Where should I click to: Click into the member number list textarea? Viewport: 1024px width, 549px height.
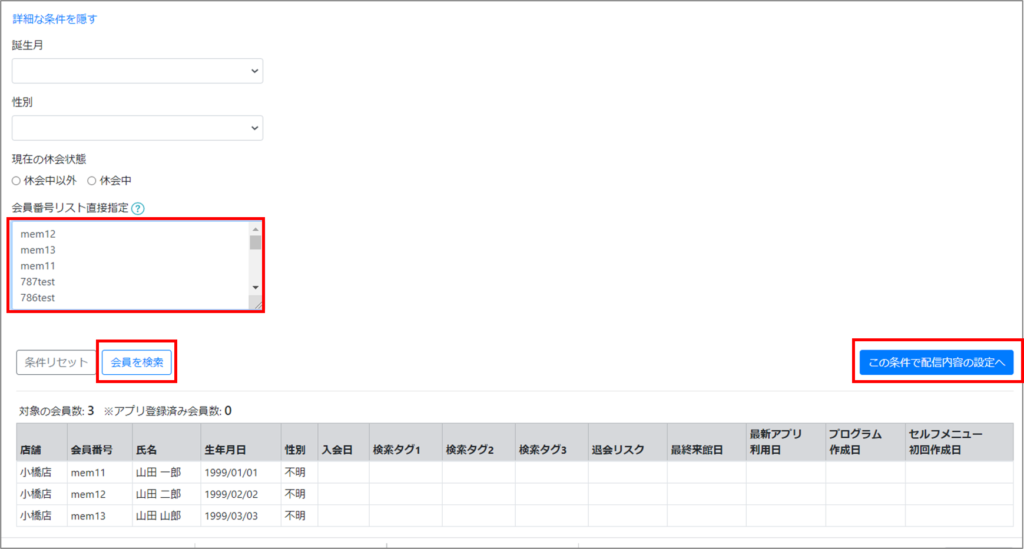coord(130,265)
